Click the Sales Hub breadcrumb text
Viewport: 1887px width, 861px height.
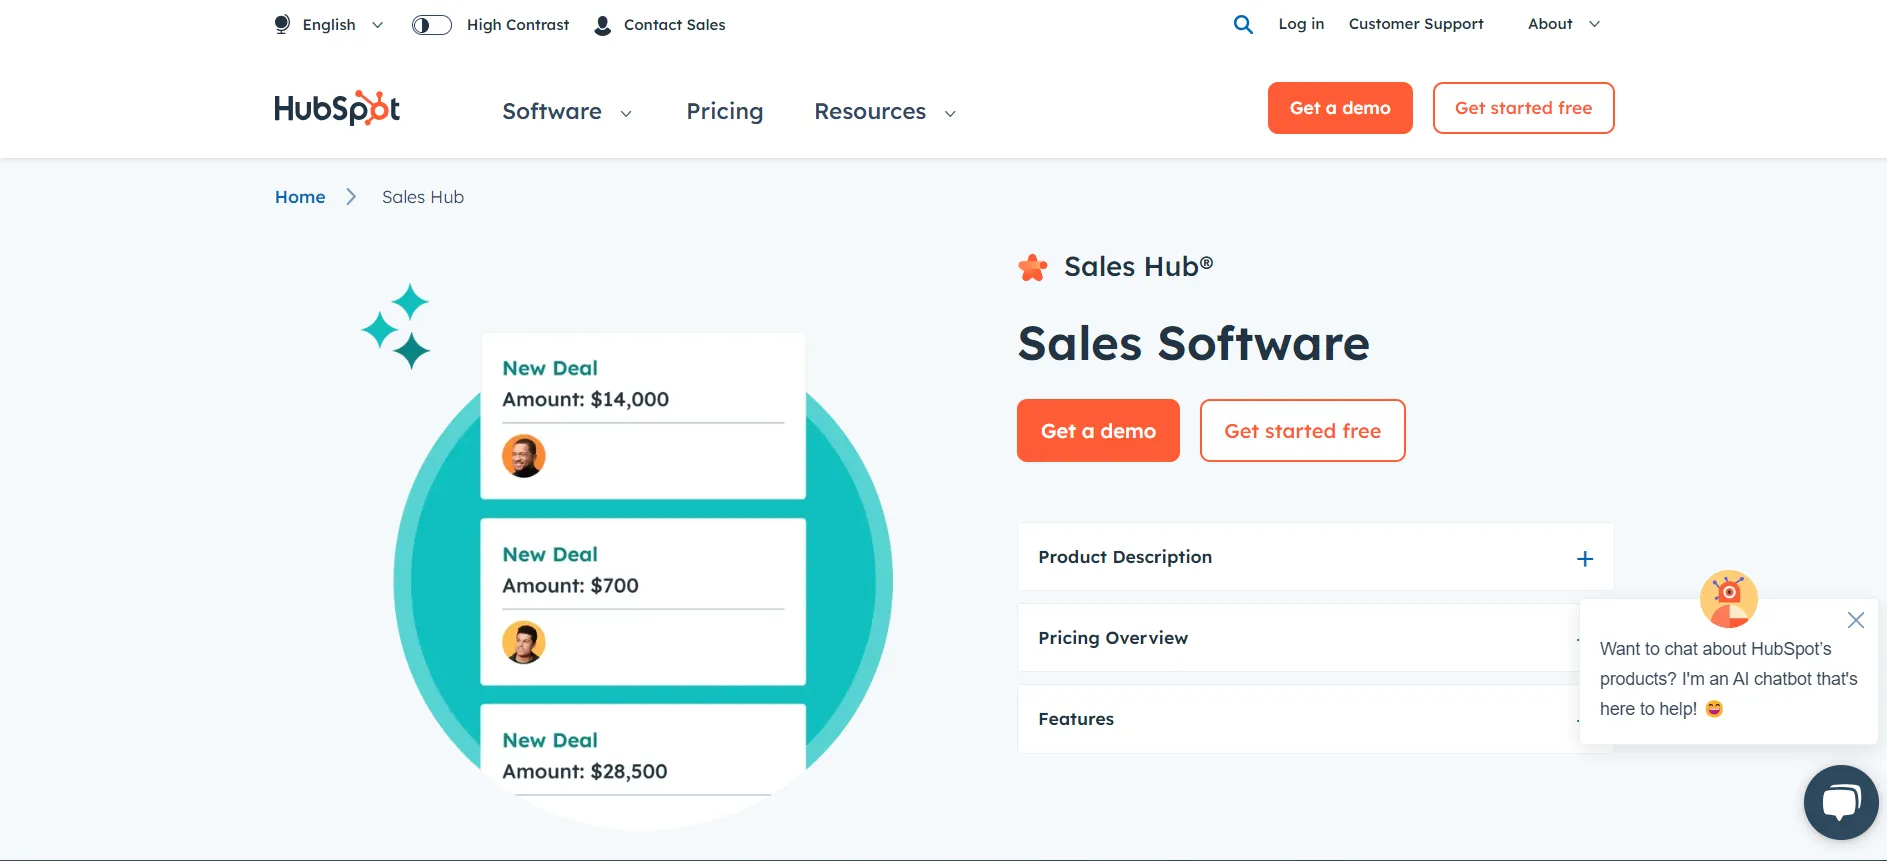[x=423, y=197]
